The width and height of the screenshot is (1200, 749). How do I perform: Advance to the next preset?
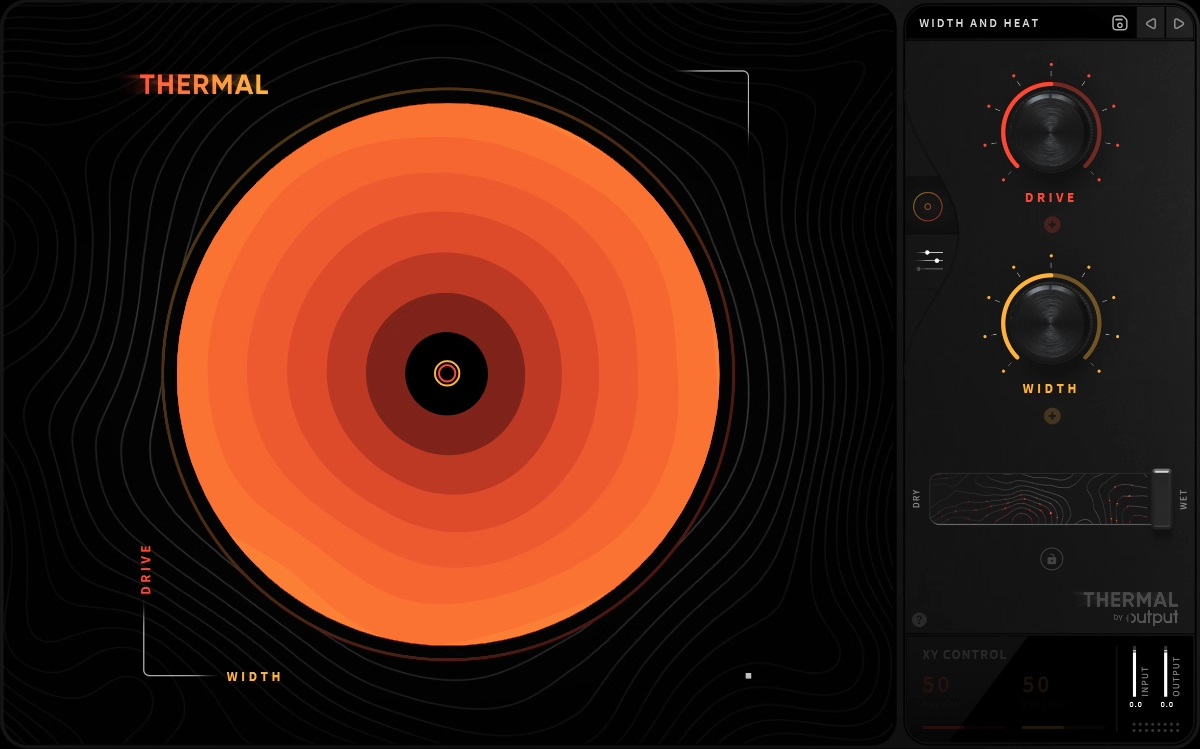1179,23
